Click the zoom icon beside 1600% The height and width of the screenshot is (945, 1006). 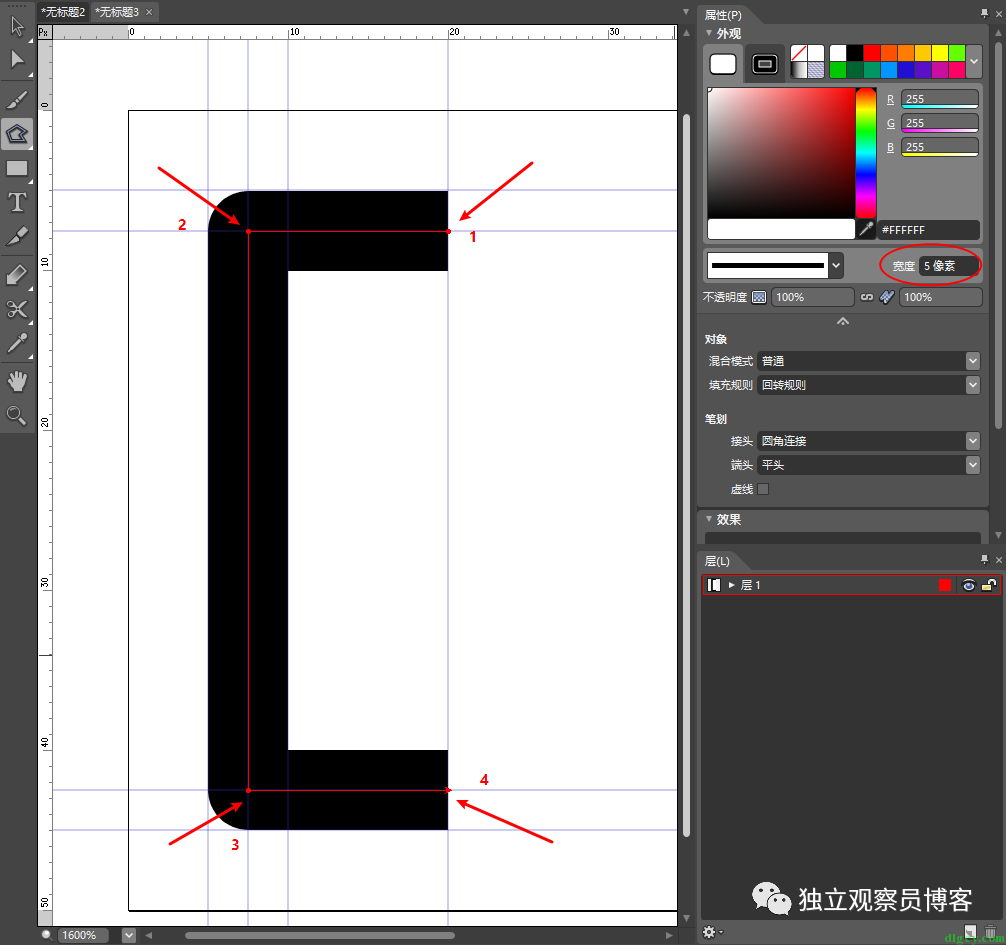tap(46, 935)
